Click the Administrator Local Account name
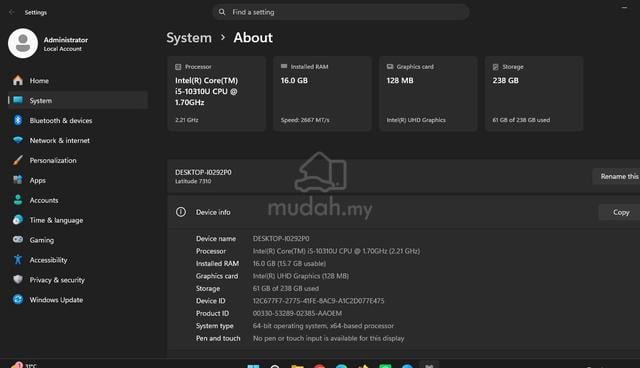This screenshot has height=368, width=640. click(66, 44)
